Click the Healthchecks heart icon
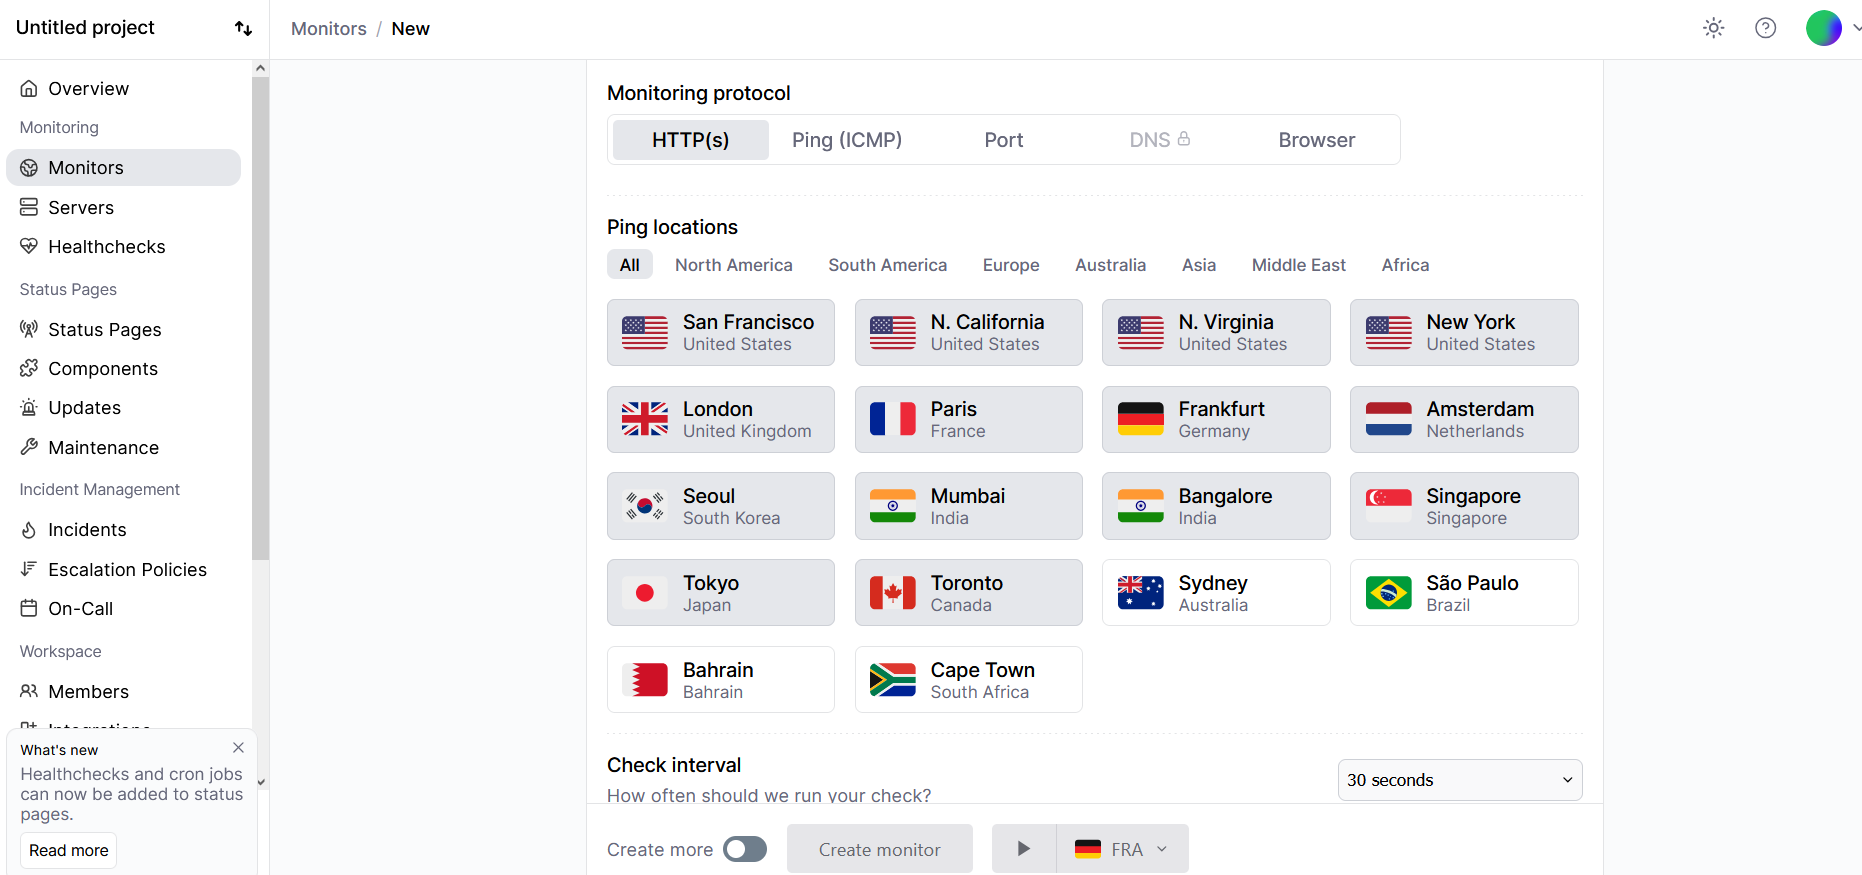Image resolution: width=1862 pixels, height=875 pixels. point(29,246)
